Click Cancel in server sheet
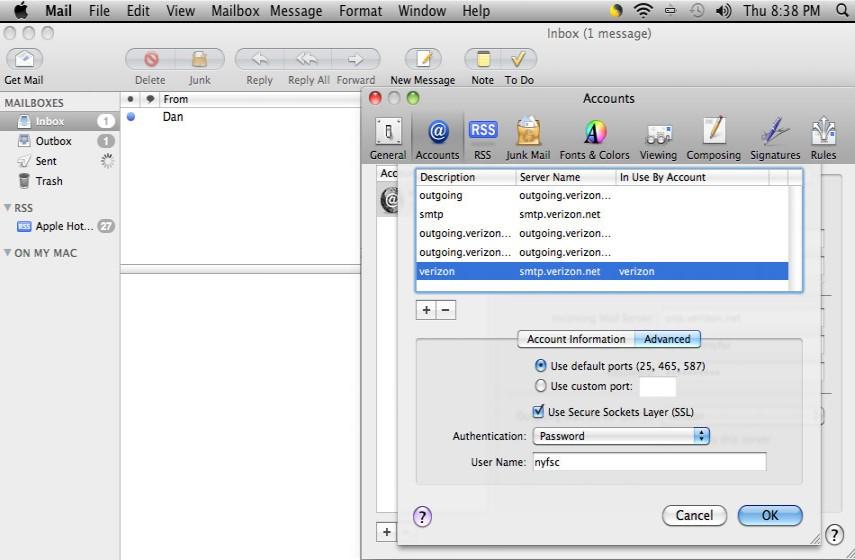Viewport: 855px width, 560px height. (694, 515)
